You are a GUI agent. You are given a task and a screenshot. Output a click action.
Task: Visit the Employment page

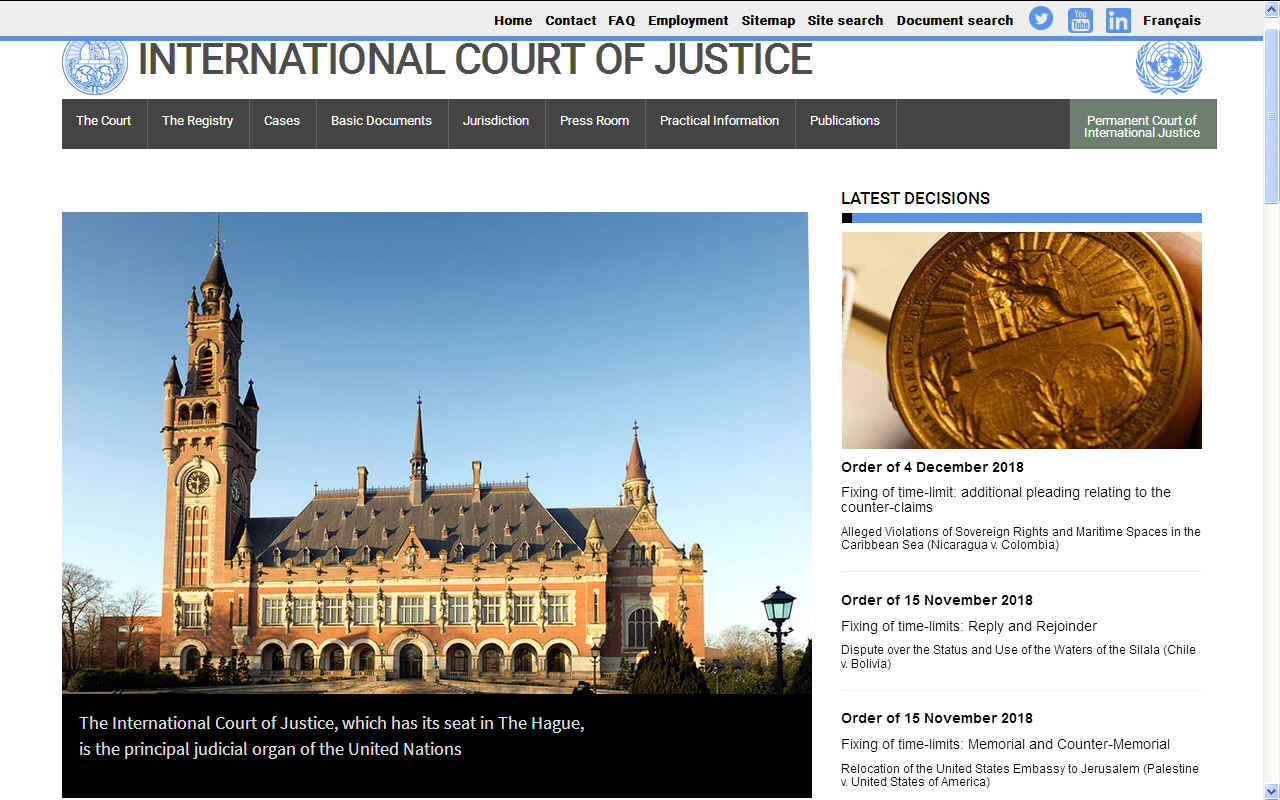(x=688, y=20)
